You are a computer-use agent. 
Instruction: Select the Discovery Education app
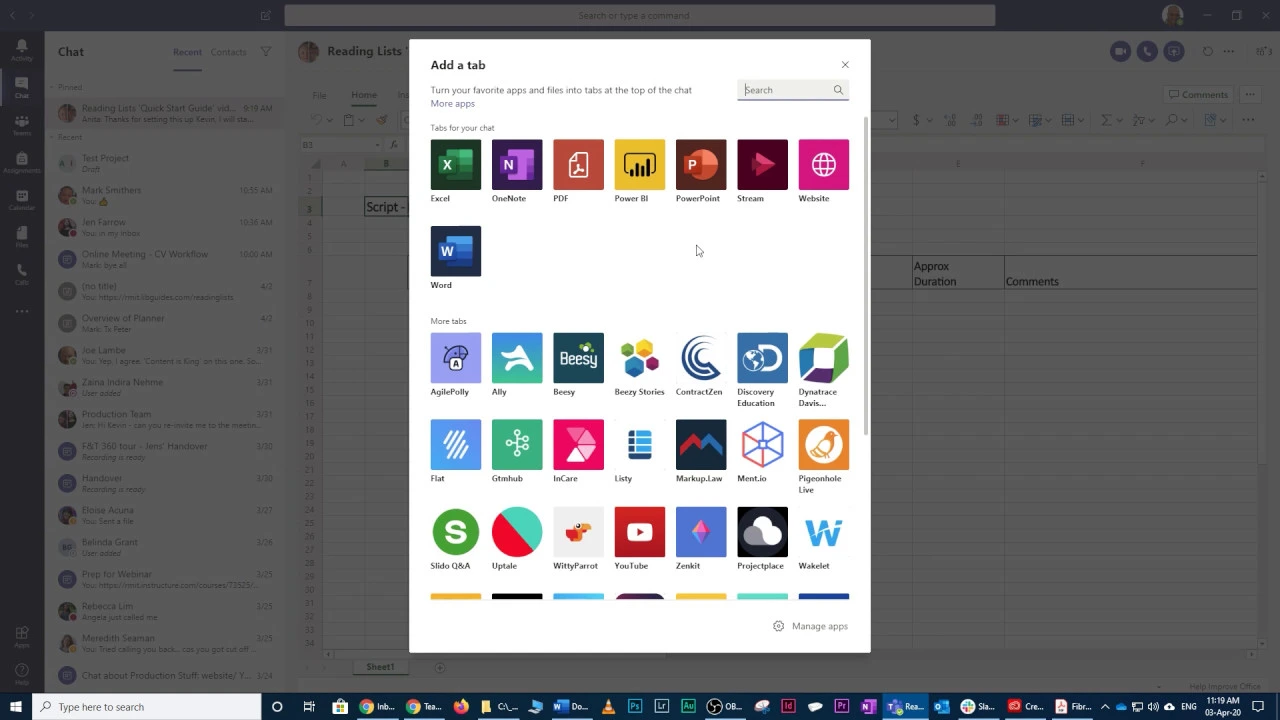[762, 358]
